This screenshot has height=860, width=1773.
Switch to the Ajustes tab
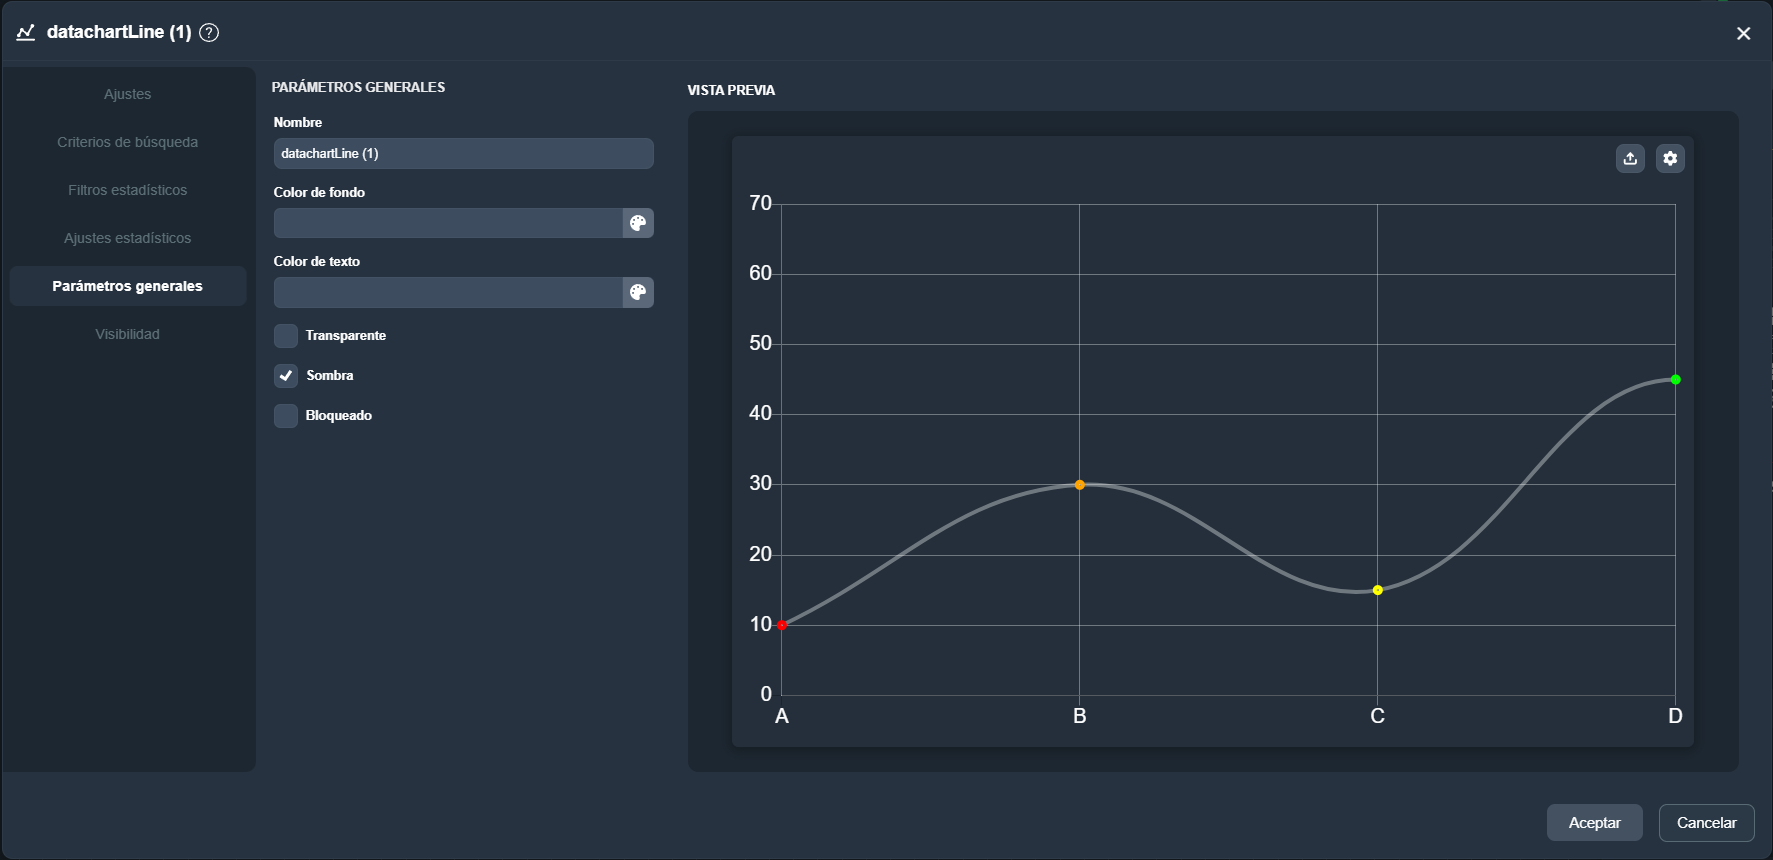[128, 94]
